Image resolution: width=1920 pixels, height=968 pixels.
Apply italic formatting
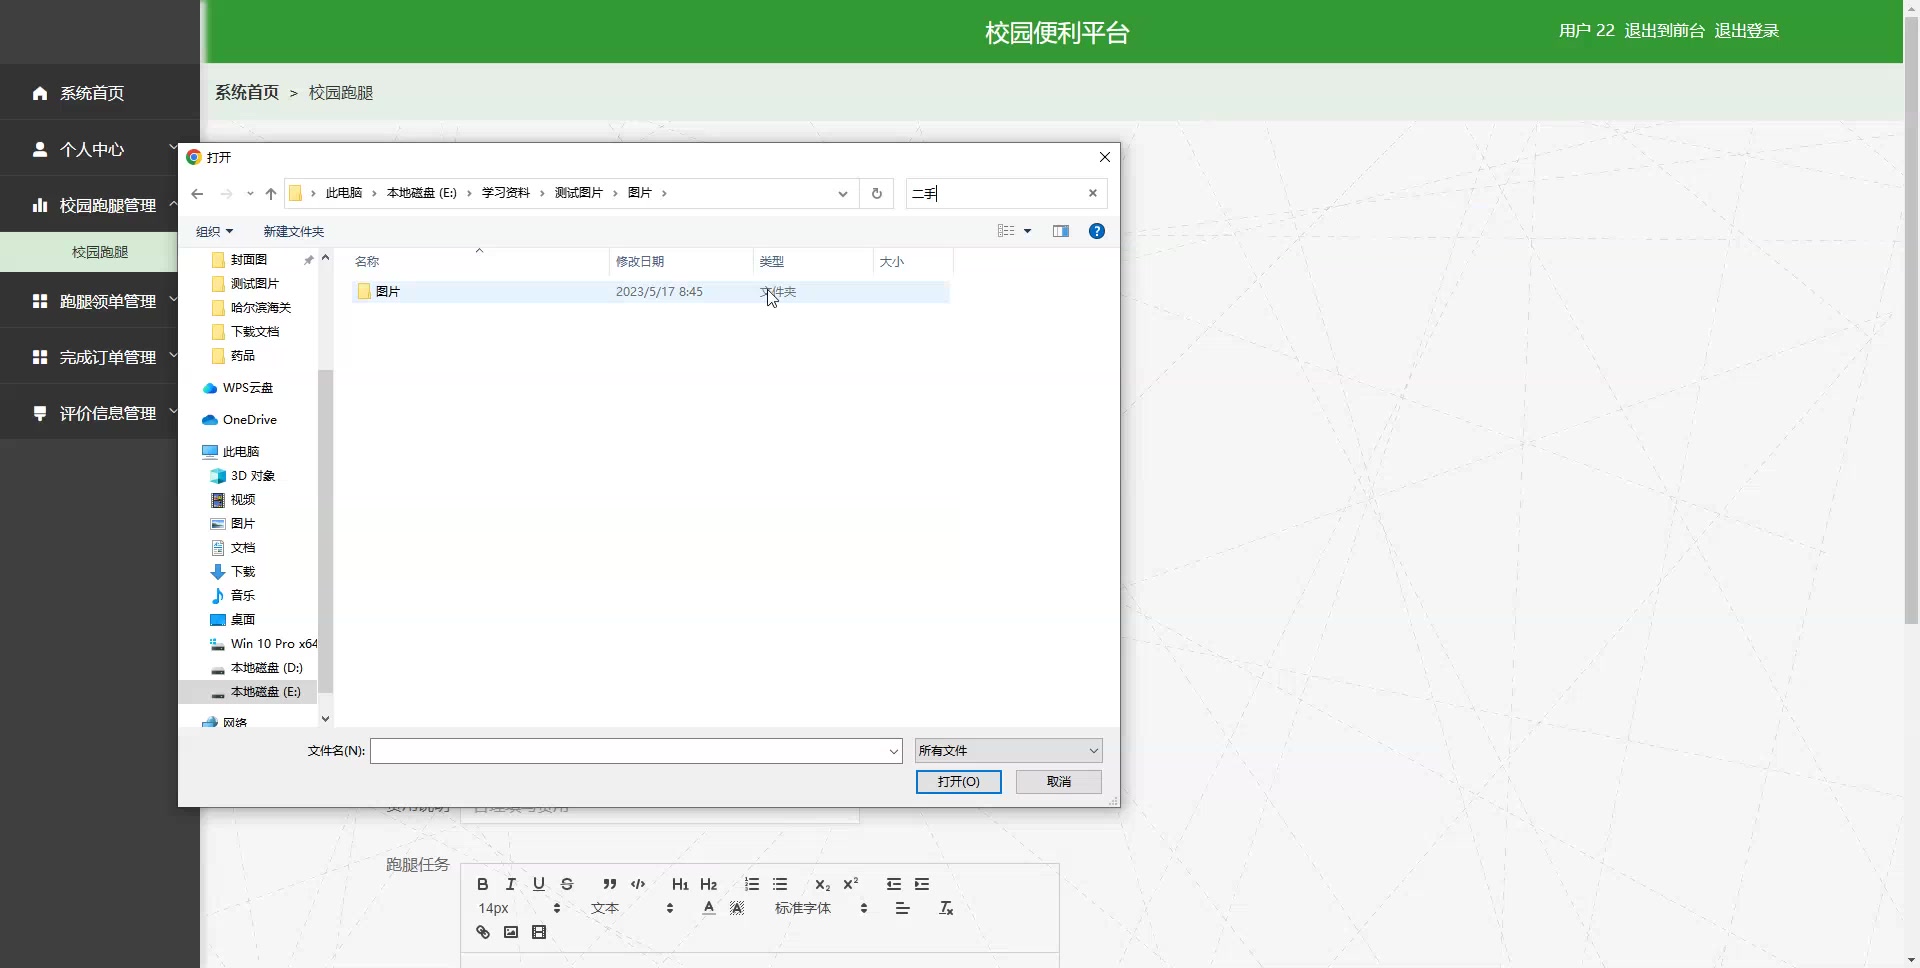pyautogui.click(x=510, y=884)
